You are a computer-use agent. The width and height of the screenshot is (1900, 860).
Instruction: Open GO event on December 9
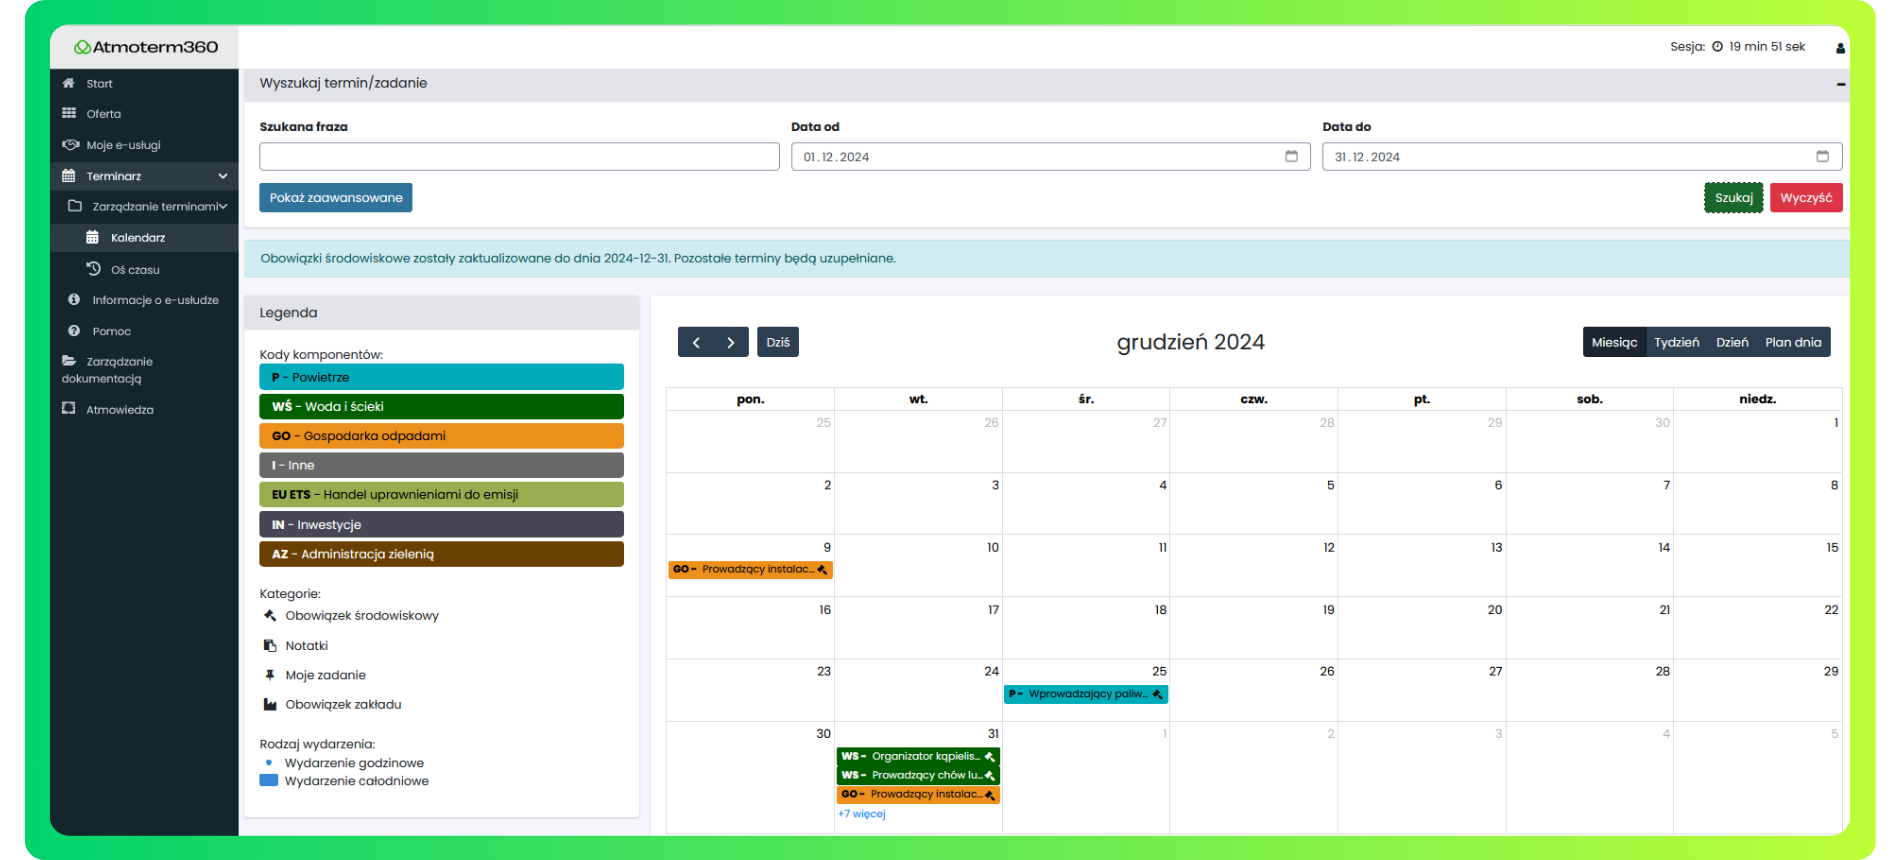750,569
